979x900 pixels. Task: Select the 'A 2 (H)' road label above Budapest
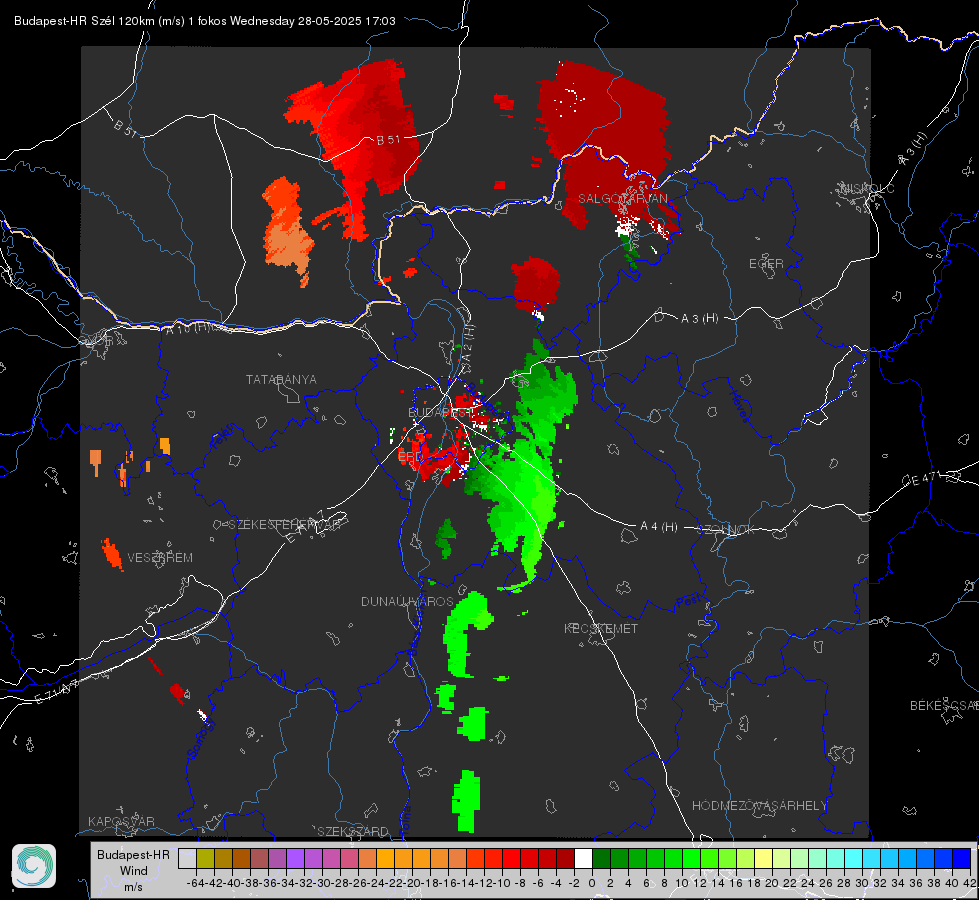tap(469, 342)
